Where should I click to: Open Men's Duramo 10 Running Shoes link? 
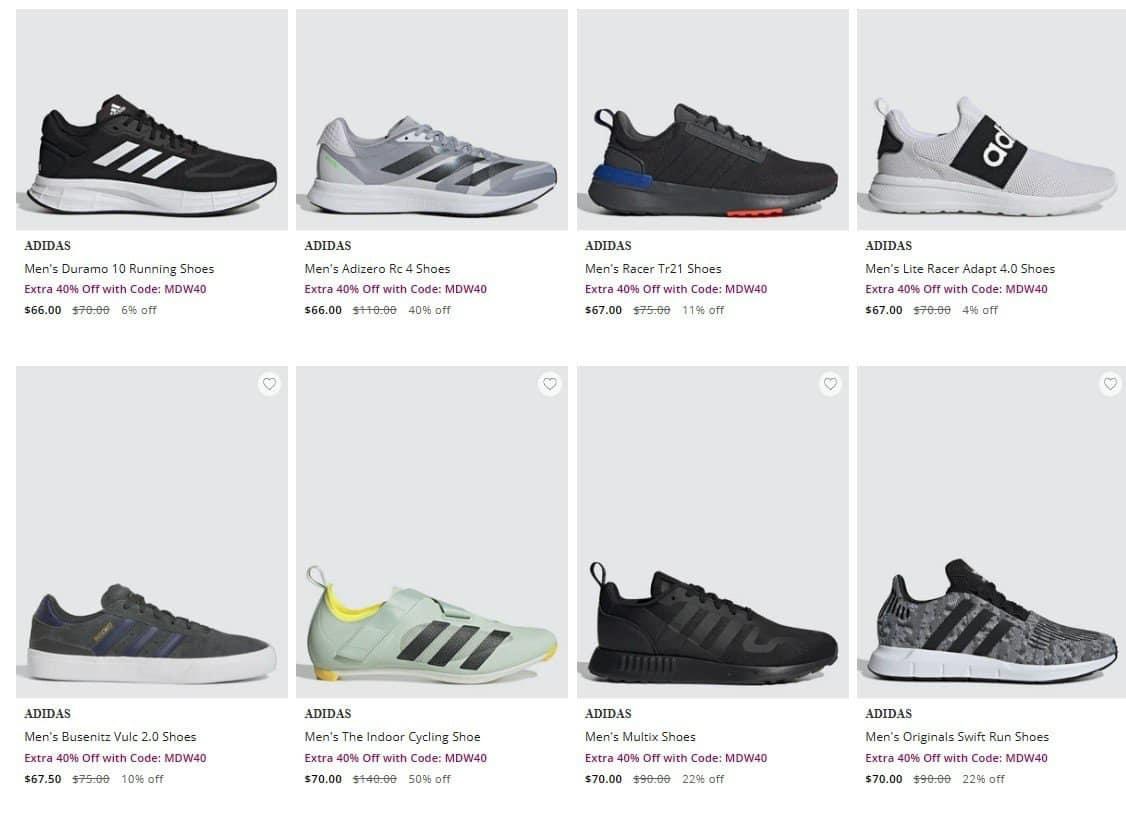tap(119, 269)
